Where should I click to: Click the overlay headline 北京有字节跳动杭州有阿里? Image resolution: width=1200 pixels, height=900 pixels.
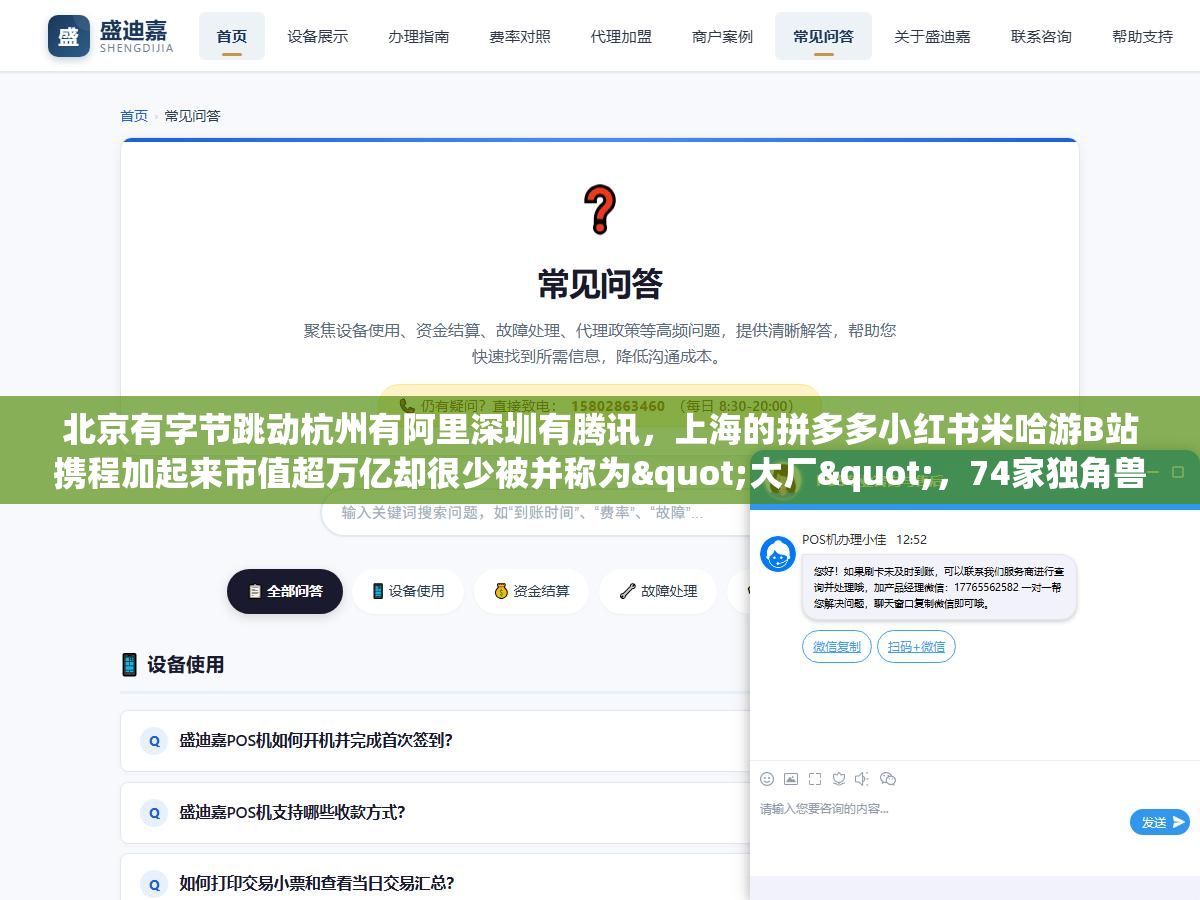pyautogui.click(x=600, y=450)
